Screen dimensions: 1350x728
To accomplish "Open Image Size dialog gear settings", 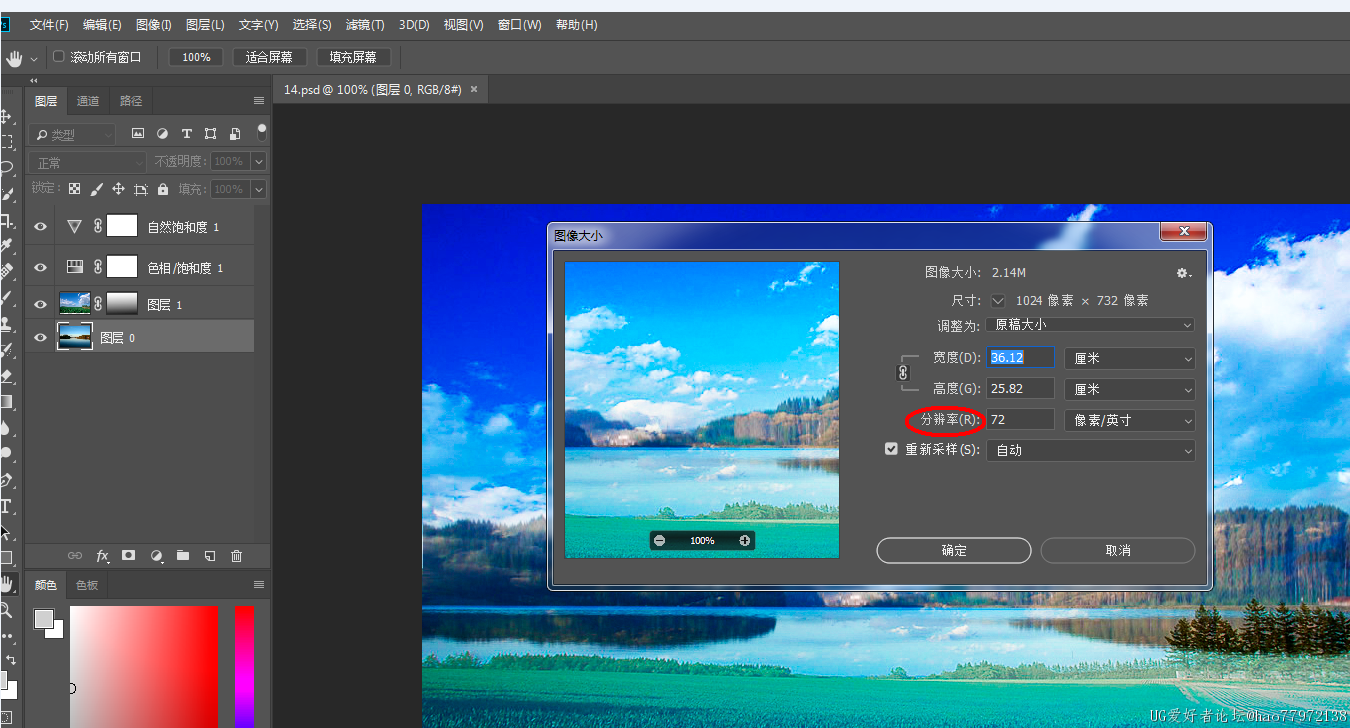I will [1184, 273].
